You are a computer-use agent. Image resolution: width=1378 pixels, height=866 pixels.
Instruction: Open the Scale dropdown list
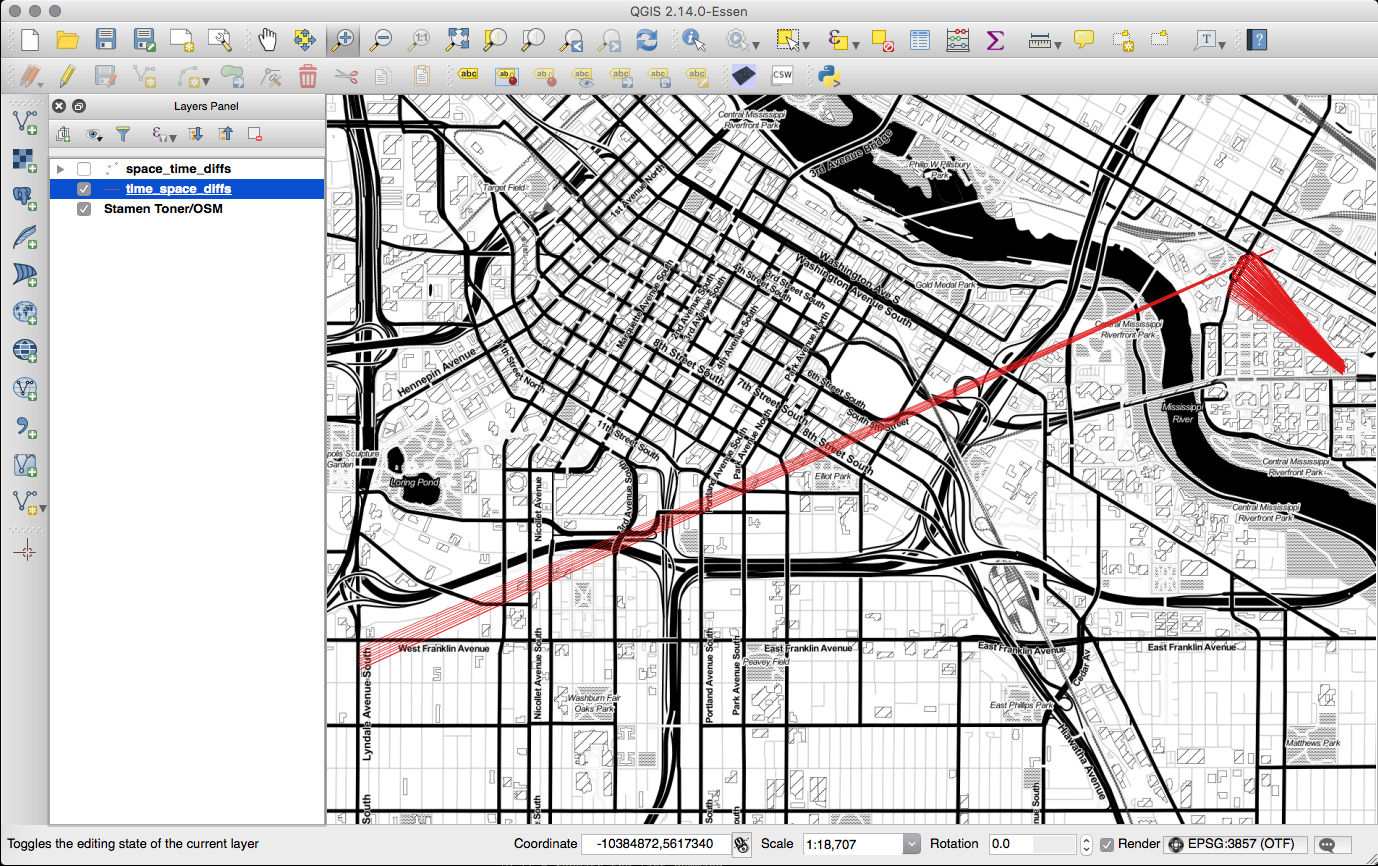point(911,844)
